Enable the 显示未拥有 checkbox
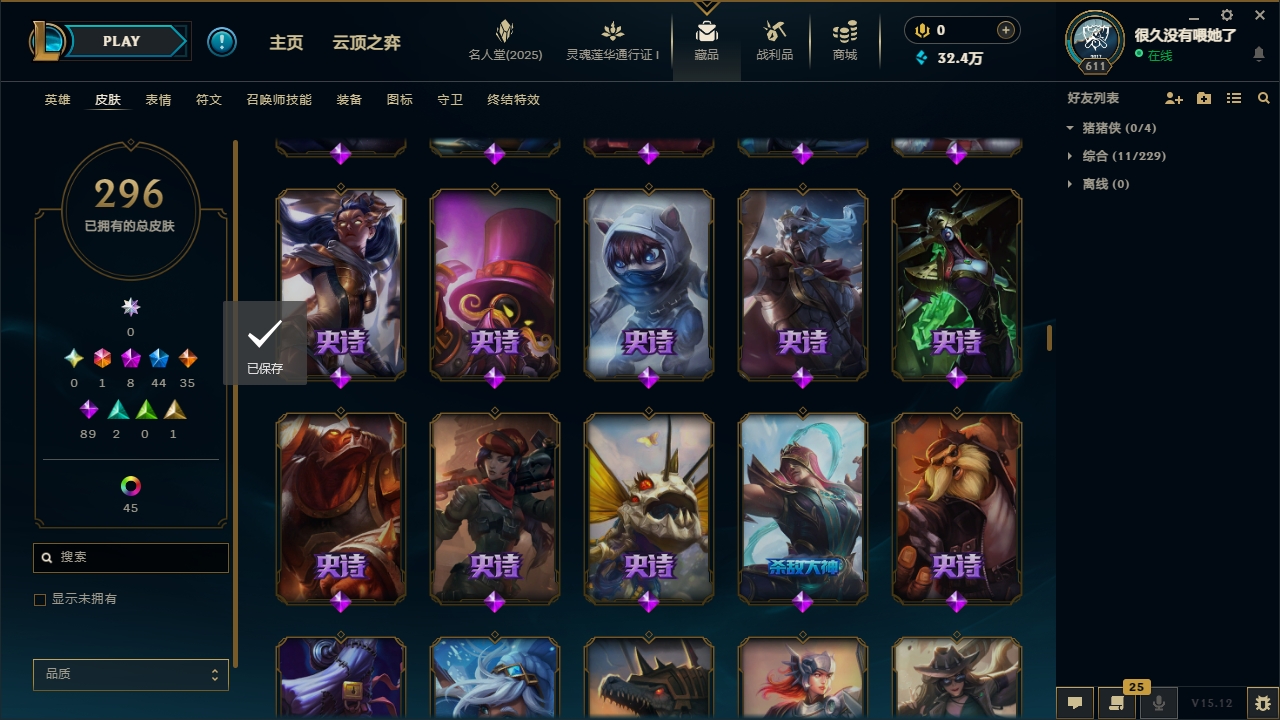The image size is (1280, 720). point(40,600)
